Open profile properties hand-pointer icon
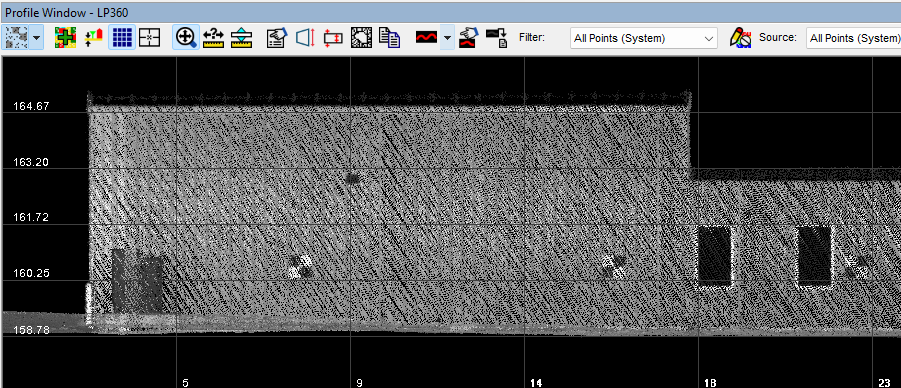The image size is (901, 388). pyautogui.click(x=277, y=37)
